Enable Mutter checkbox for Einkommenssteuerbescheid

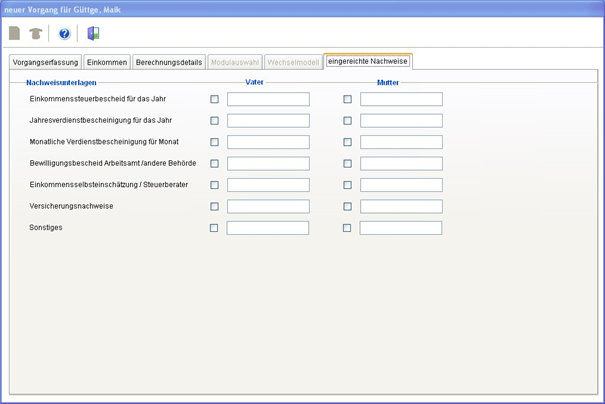click(347, 100)
